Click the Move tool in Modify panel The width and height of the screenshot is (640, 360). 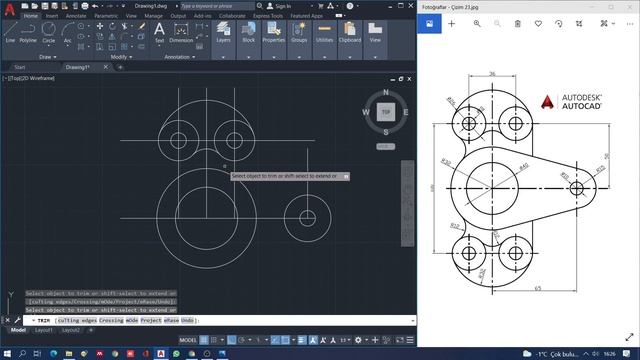point(100,26)
